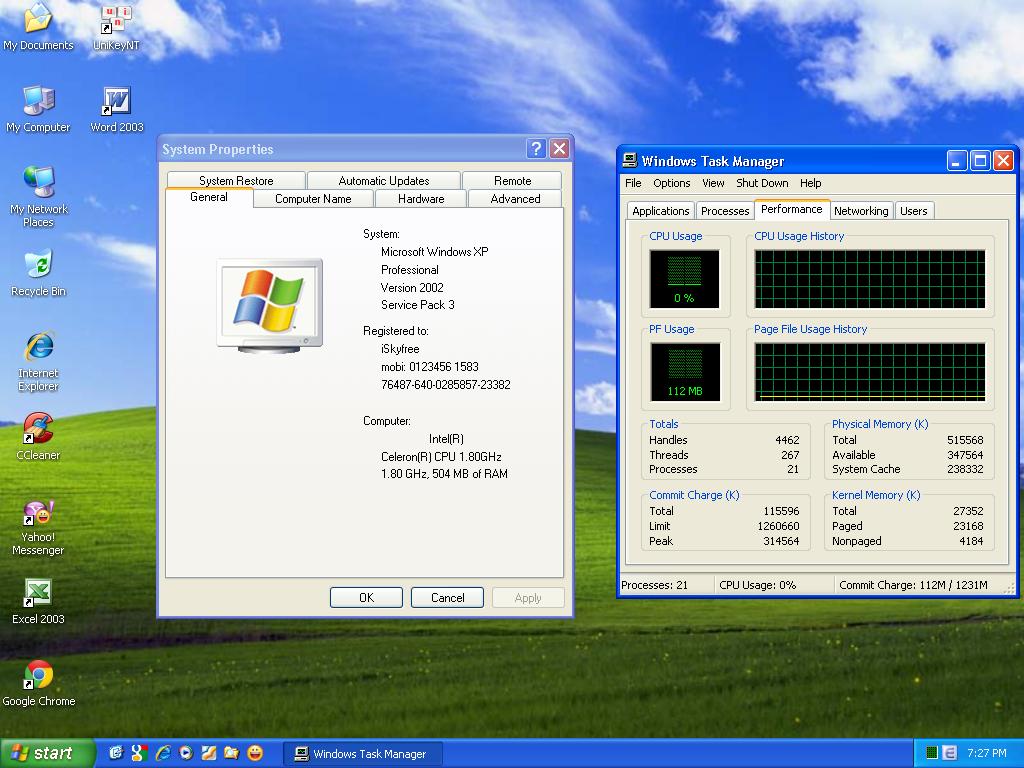Close the Windows Task Manager window
Viewport: 1024px width, 768px height.
[x=1003, y=161]
